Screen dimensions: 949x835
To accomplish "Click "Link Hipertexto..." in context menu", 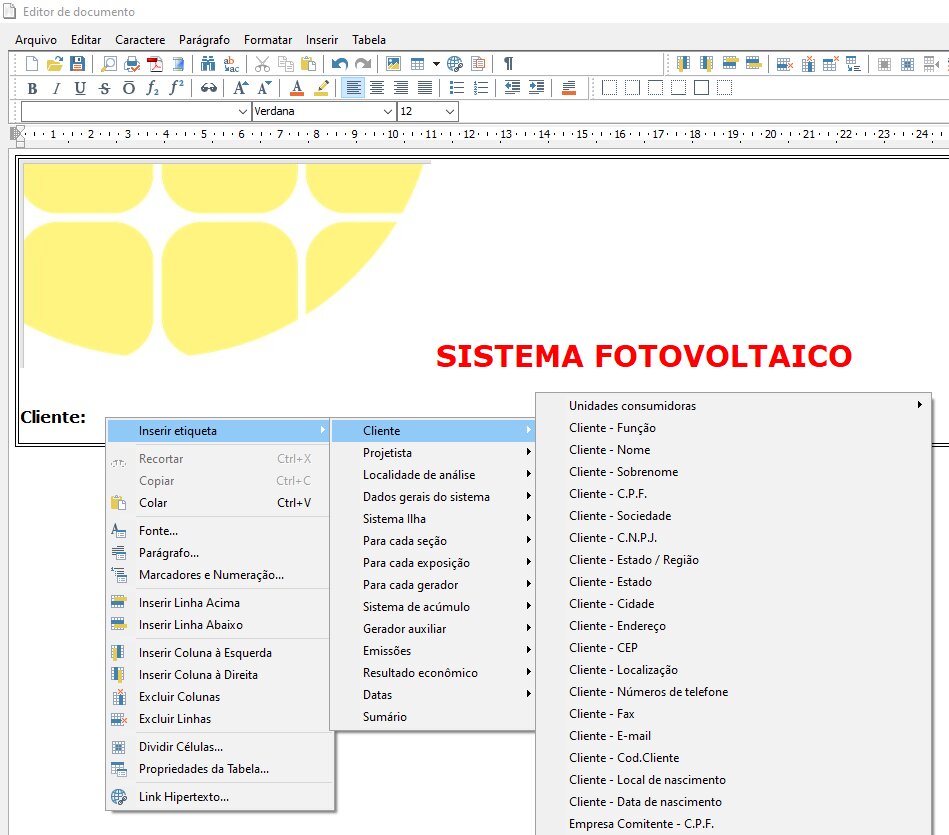I will pyautogui.click(x=184, y=797).
